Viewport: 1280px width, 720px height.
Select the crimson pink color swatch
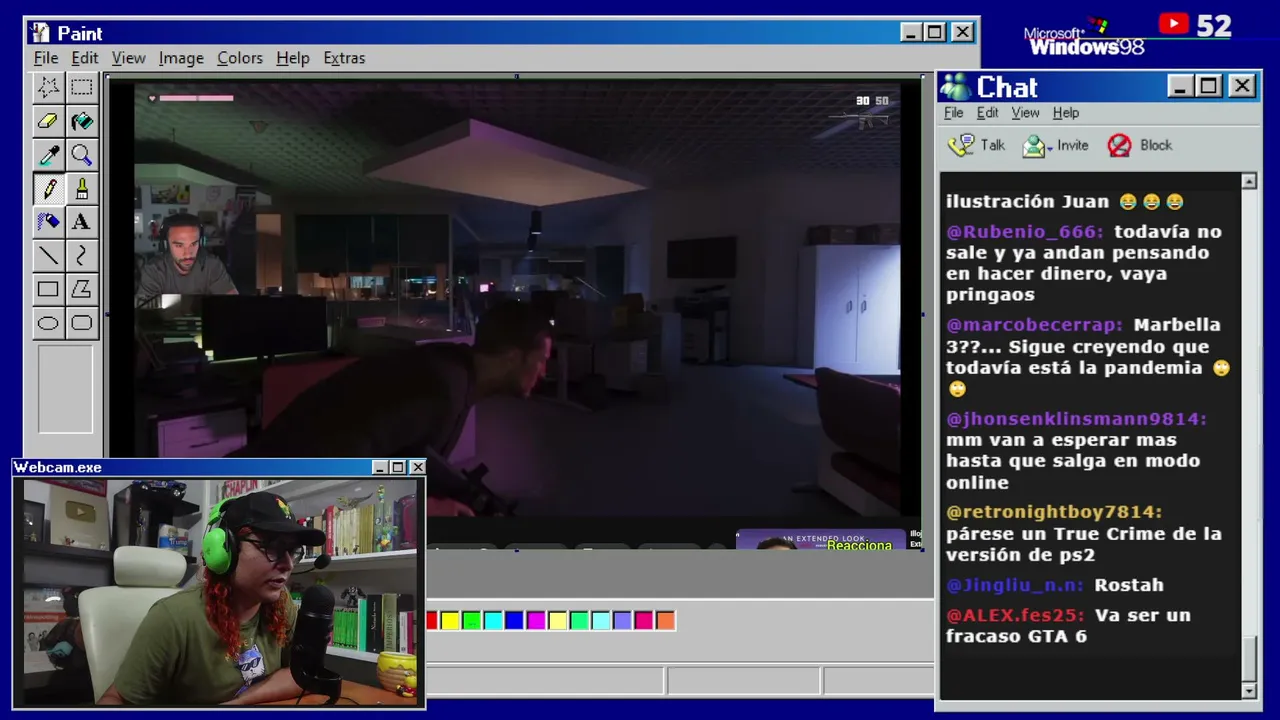643,621
